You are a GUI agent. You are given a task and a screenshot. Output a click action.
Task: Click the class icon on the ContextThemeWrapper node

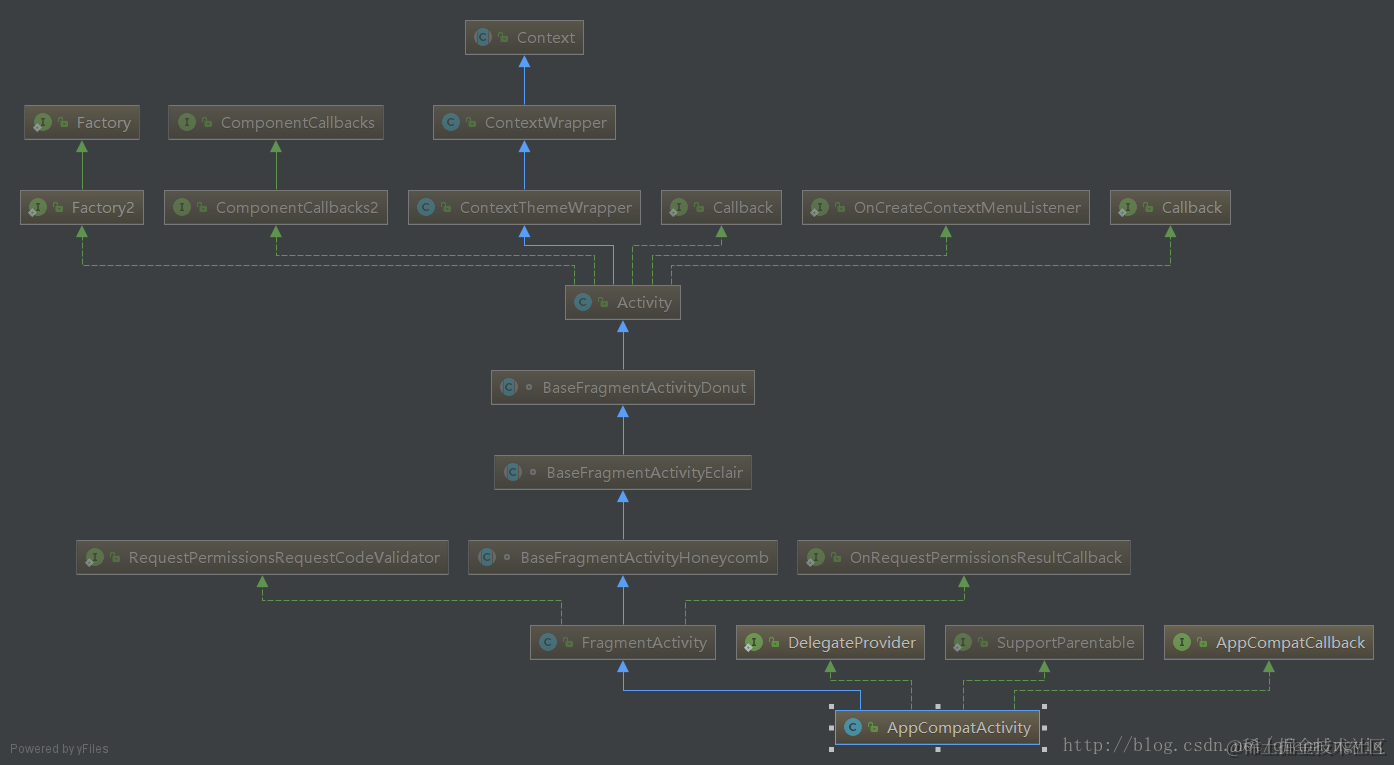(x=426, y=208)
